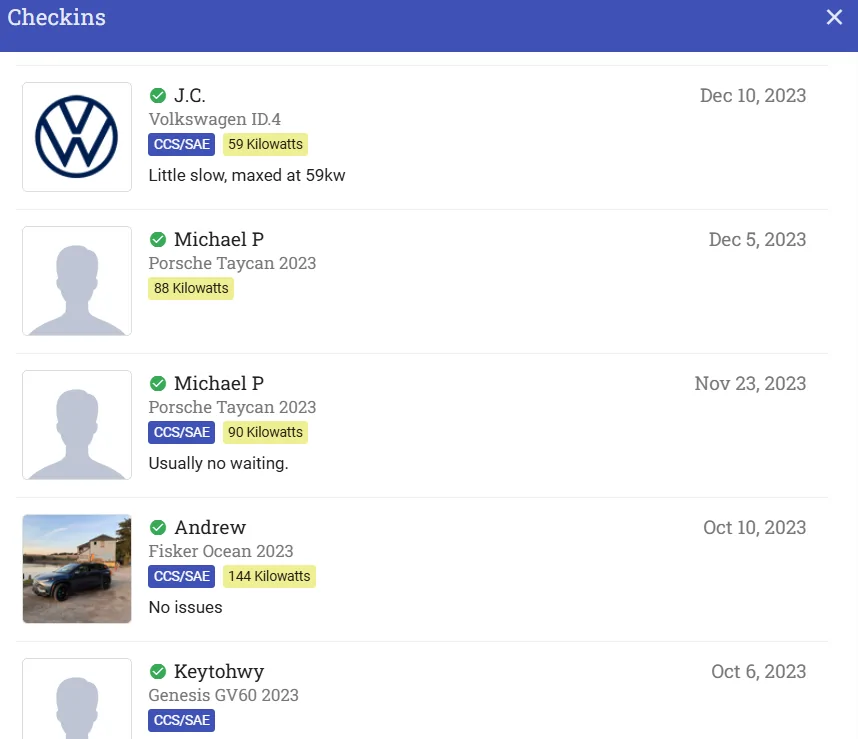This screenshot has width=858, height=739.
Task: Click green check icon beside J.C.
Action: tap(158, 96)
